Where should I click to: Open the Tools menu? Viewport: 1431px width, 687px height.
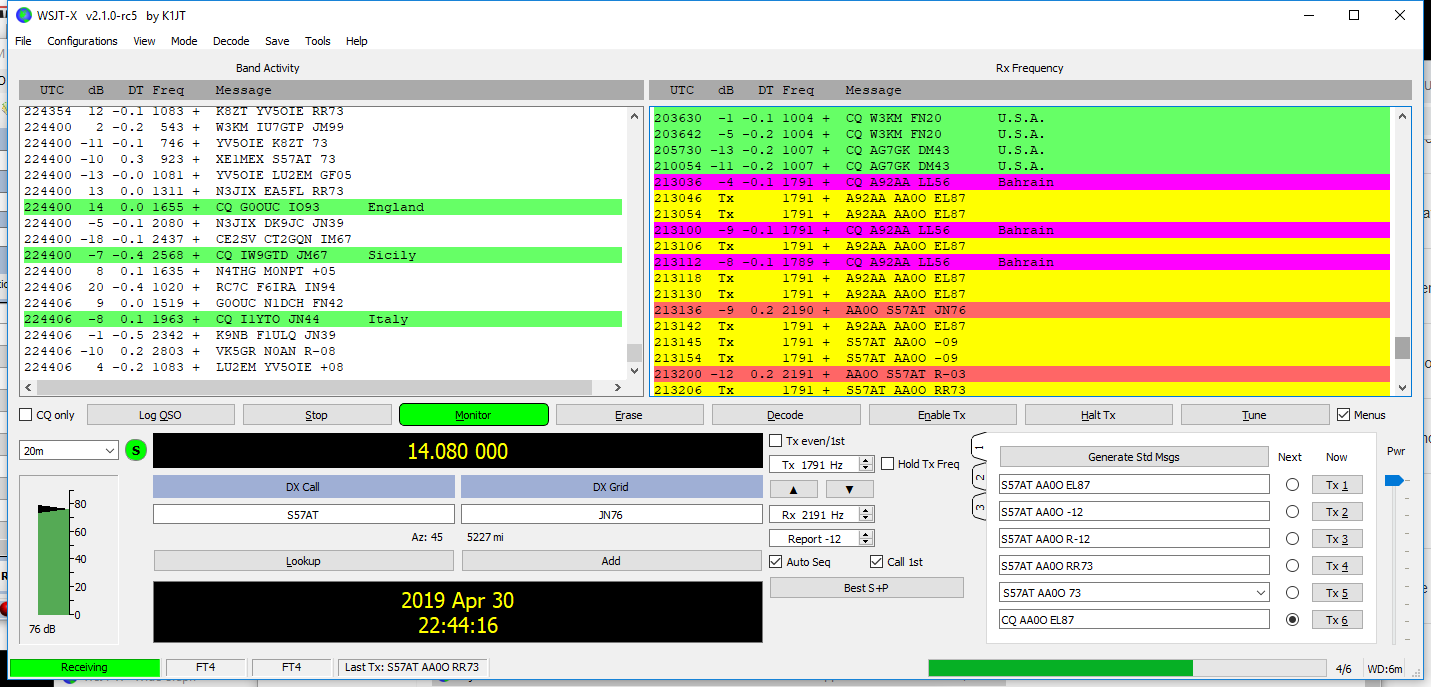coord(318,41)
